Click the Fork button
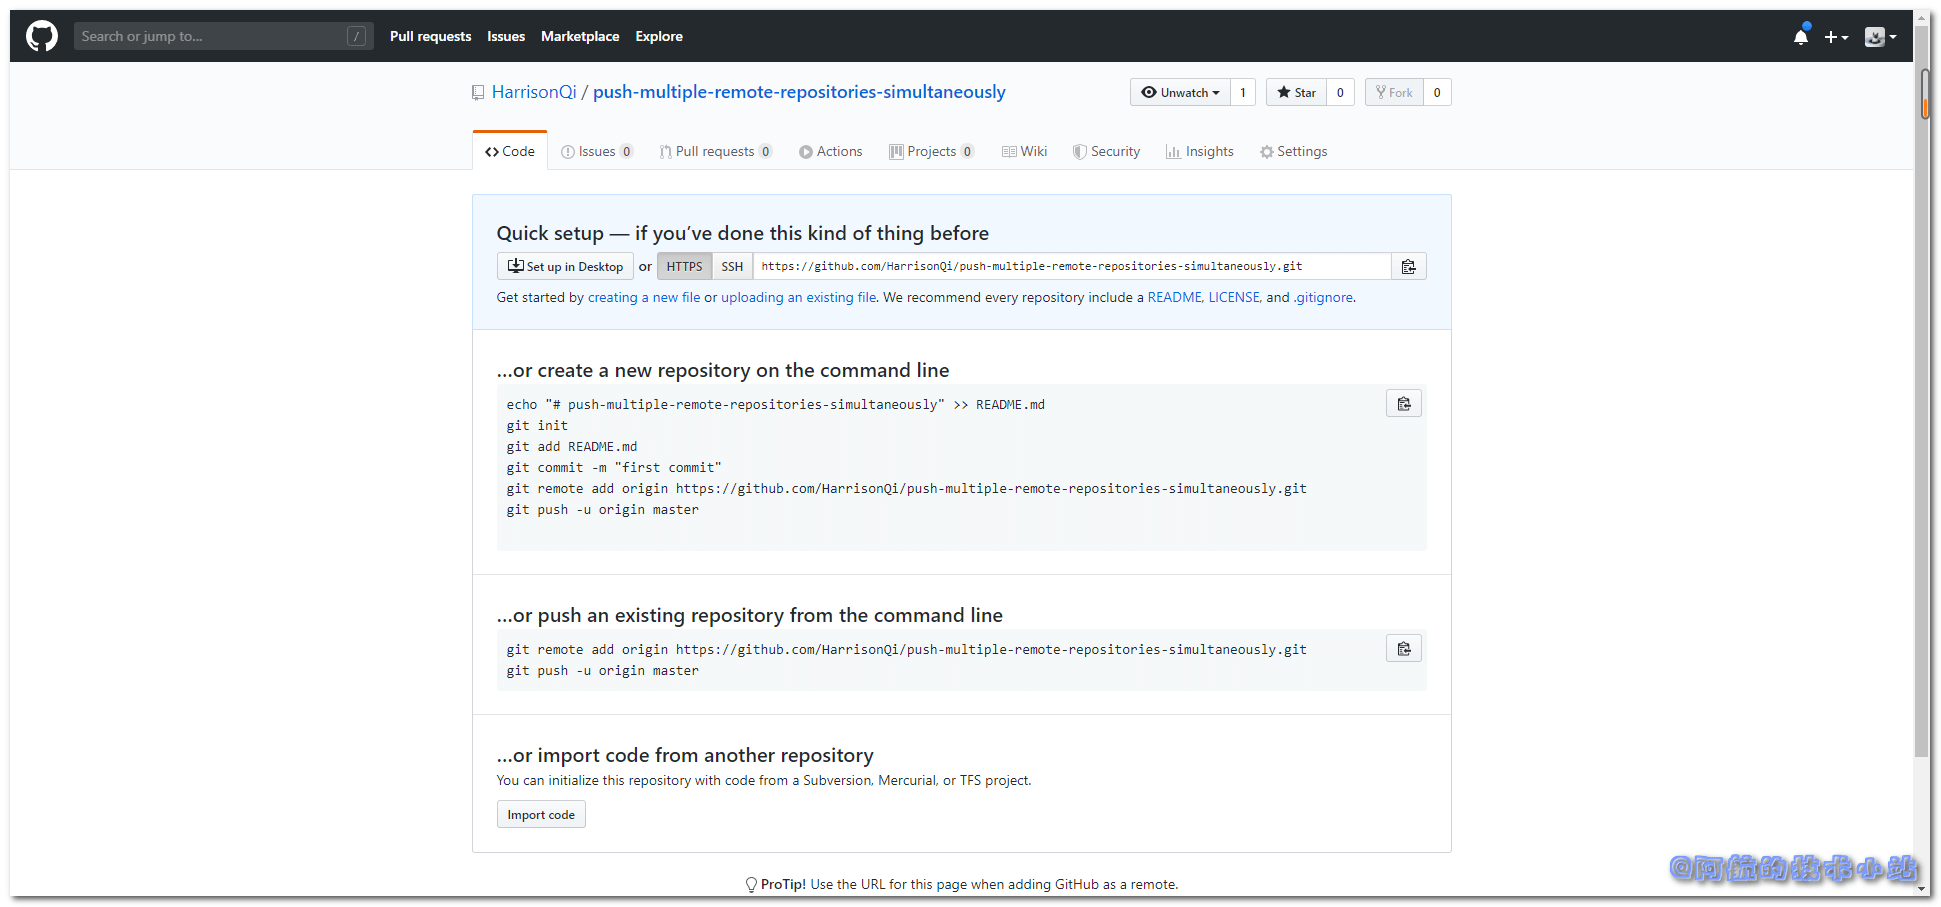 coord(1394,93)
